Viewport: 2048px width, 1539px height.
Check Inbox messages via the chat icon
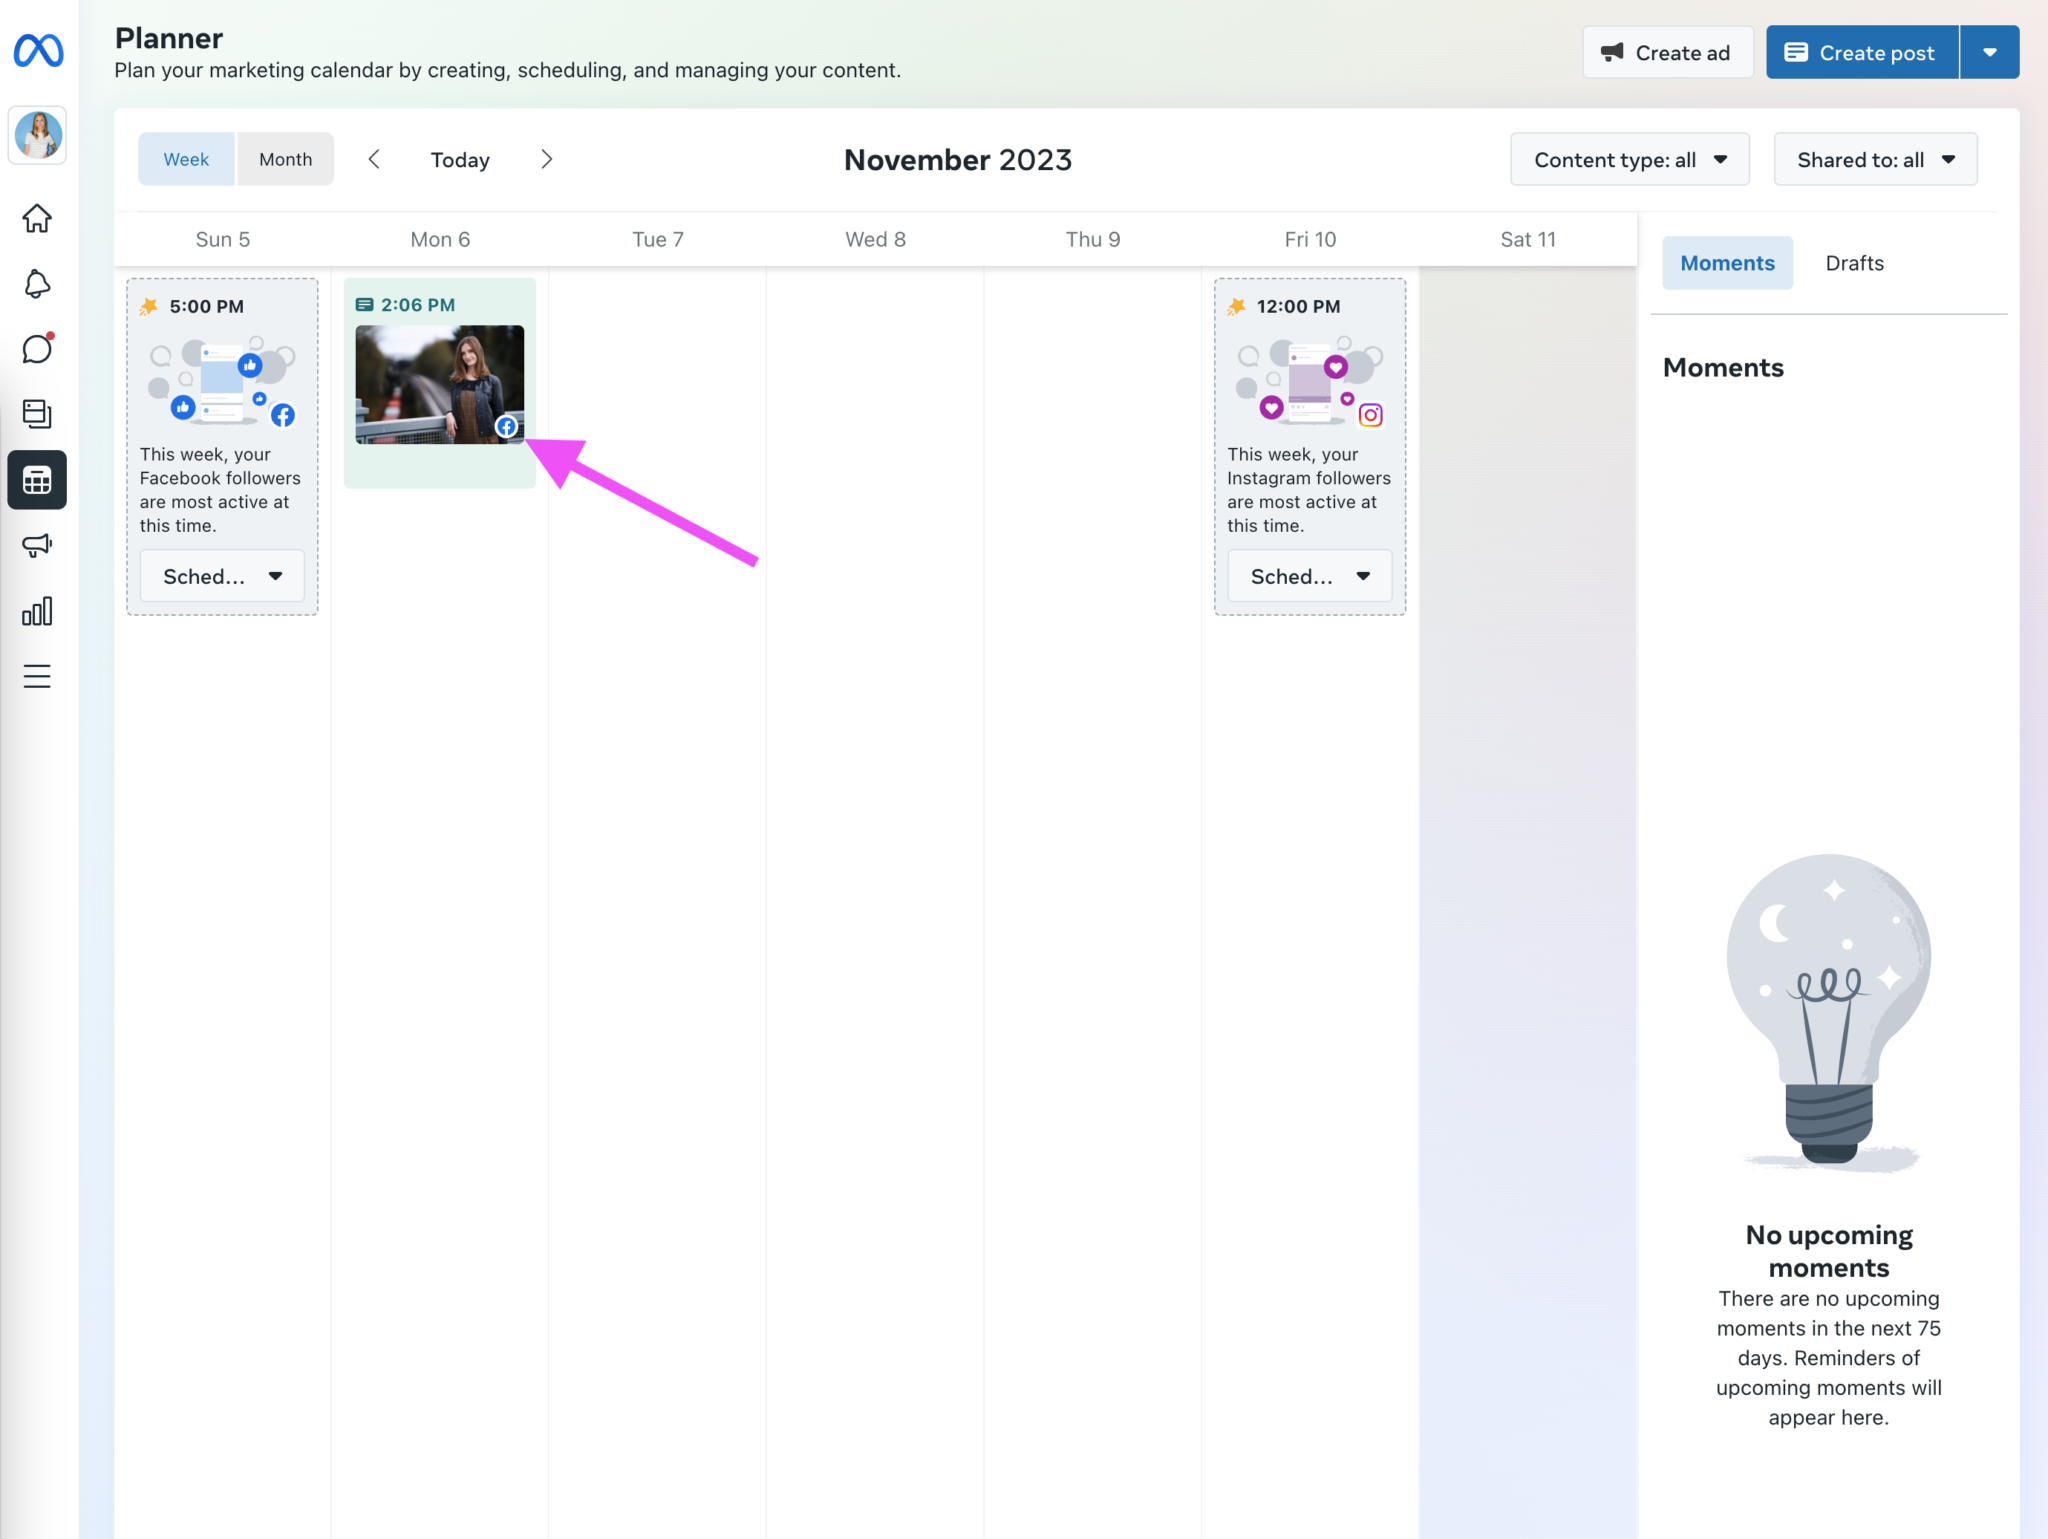37,348
